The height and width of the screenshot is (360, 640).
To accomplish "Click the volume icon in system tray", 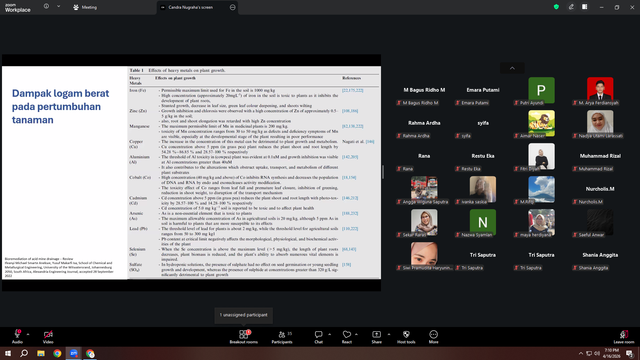I will point(597,353).
